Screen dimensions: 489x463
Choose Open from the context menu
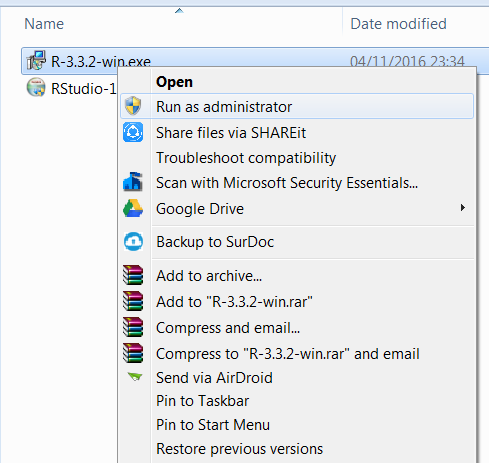[x=174, y=82]
